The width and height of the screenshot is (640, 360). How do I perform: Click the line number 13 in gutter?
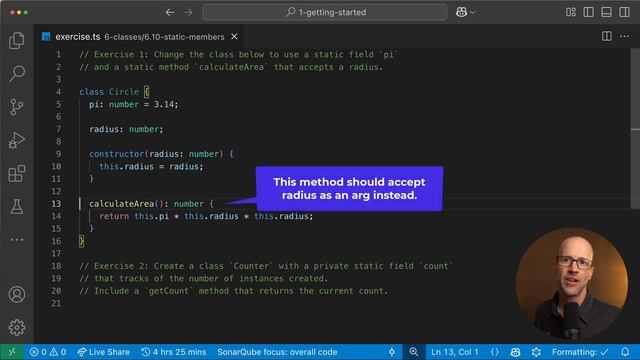coord(56,204)
